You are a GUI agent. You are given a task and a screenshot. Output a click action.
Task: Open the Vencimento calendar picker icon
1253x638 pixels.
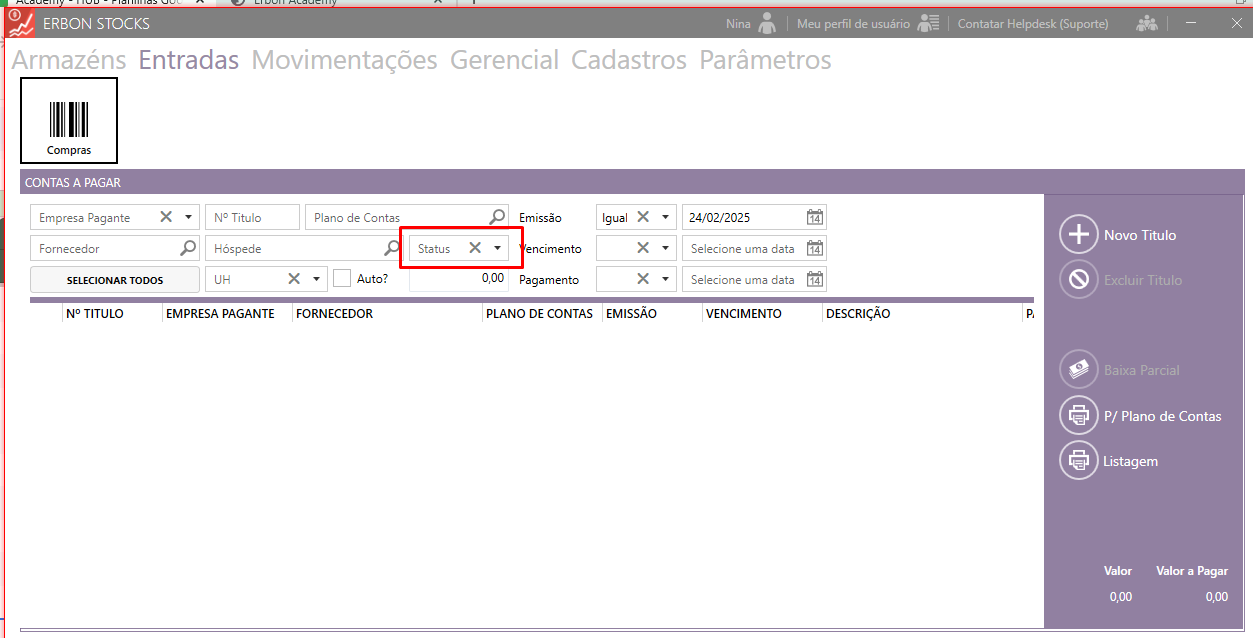(814, 249)
